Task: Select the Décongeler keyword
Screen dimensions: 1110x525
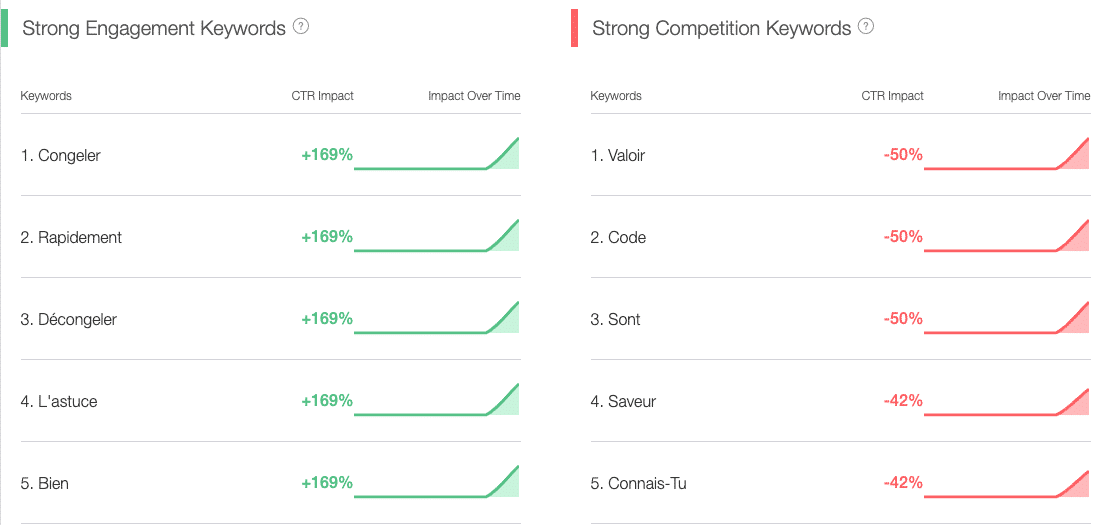Action: coord(69,320)
